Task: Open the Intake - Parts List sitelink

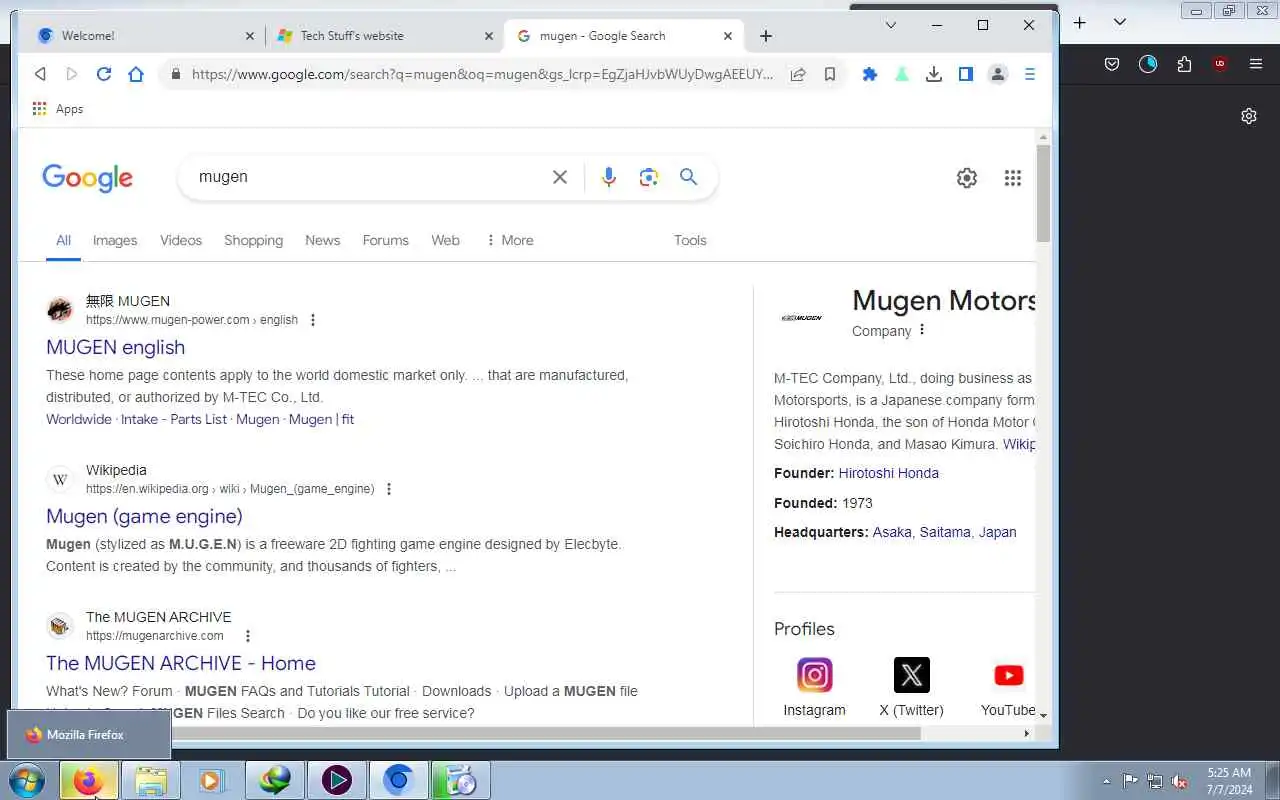Action: click(x=174, y=419)
